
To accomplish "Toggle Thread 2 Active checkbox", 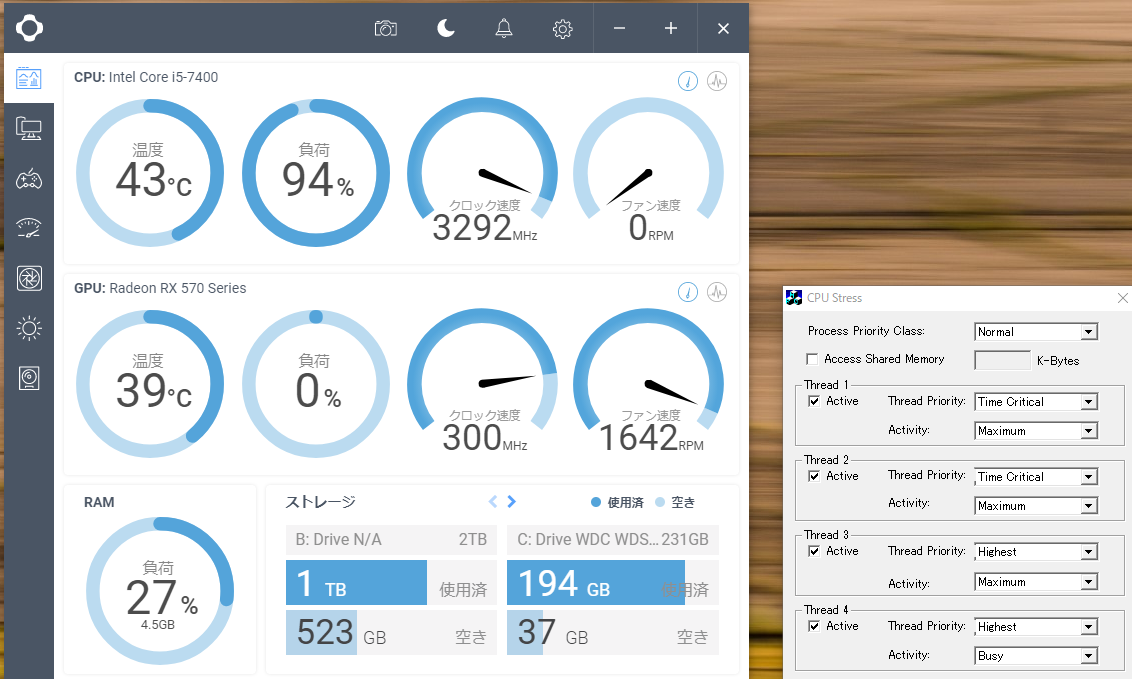I will [814, 476].
